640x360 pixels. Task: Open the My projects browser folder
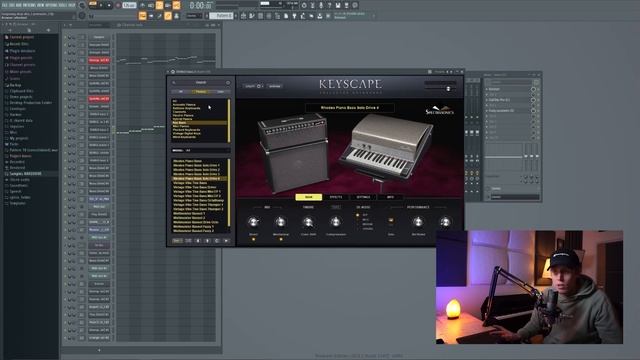coord(19,138)
